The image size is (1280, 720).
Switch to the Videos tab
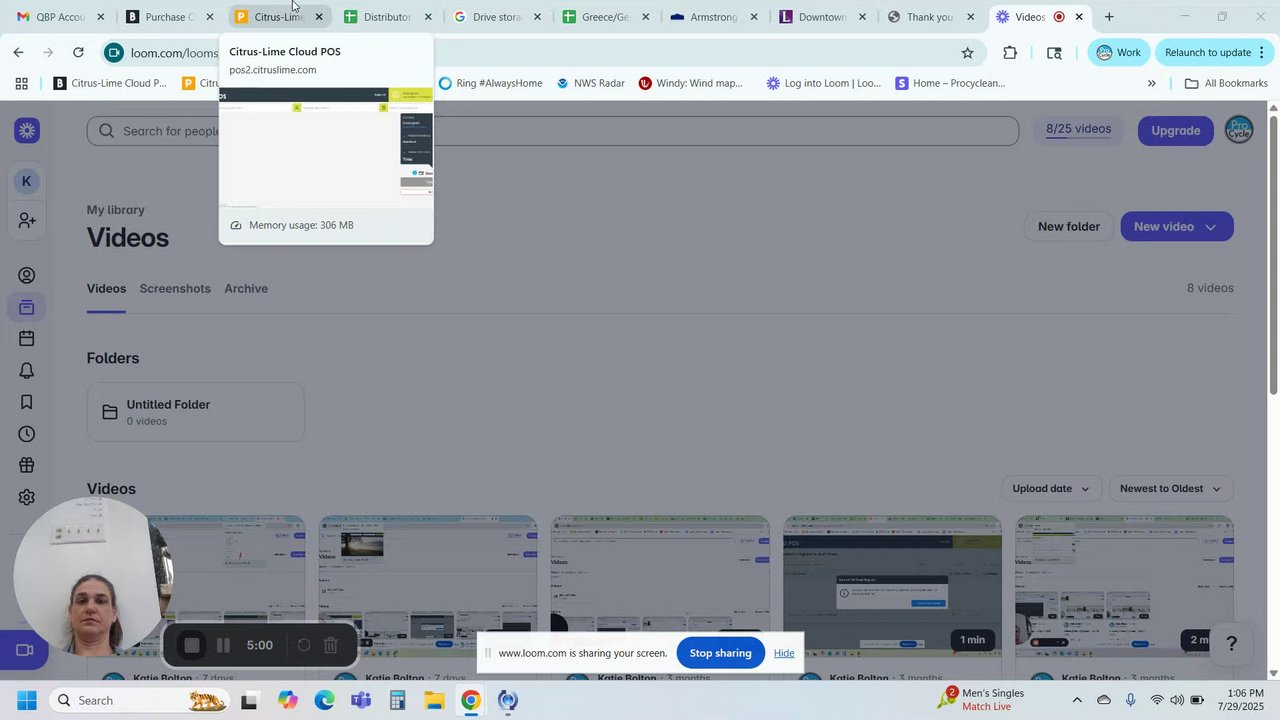click(106, 289)
